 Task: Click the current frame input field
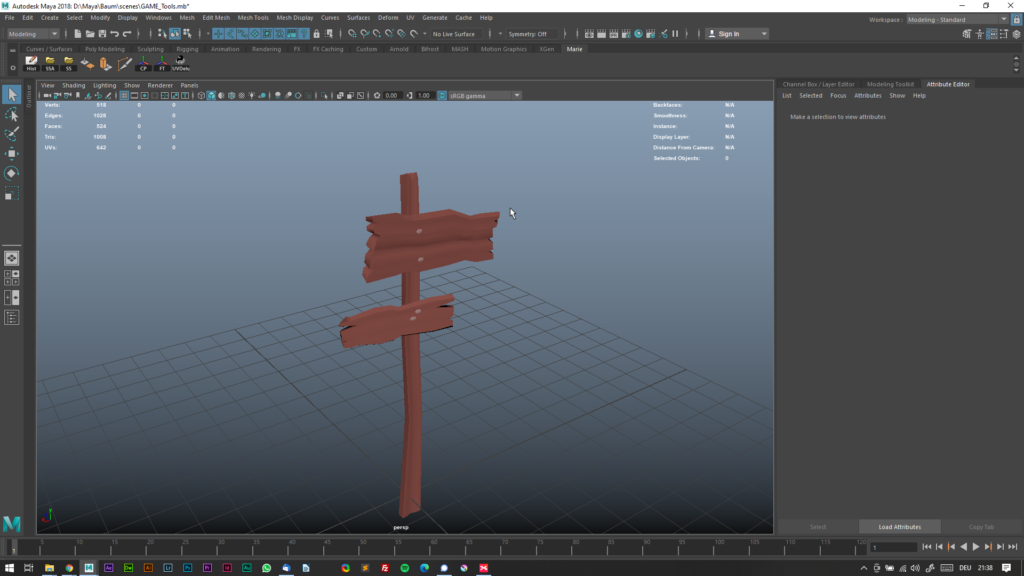tap(893, 547)
